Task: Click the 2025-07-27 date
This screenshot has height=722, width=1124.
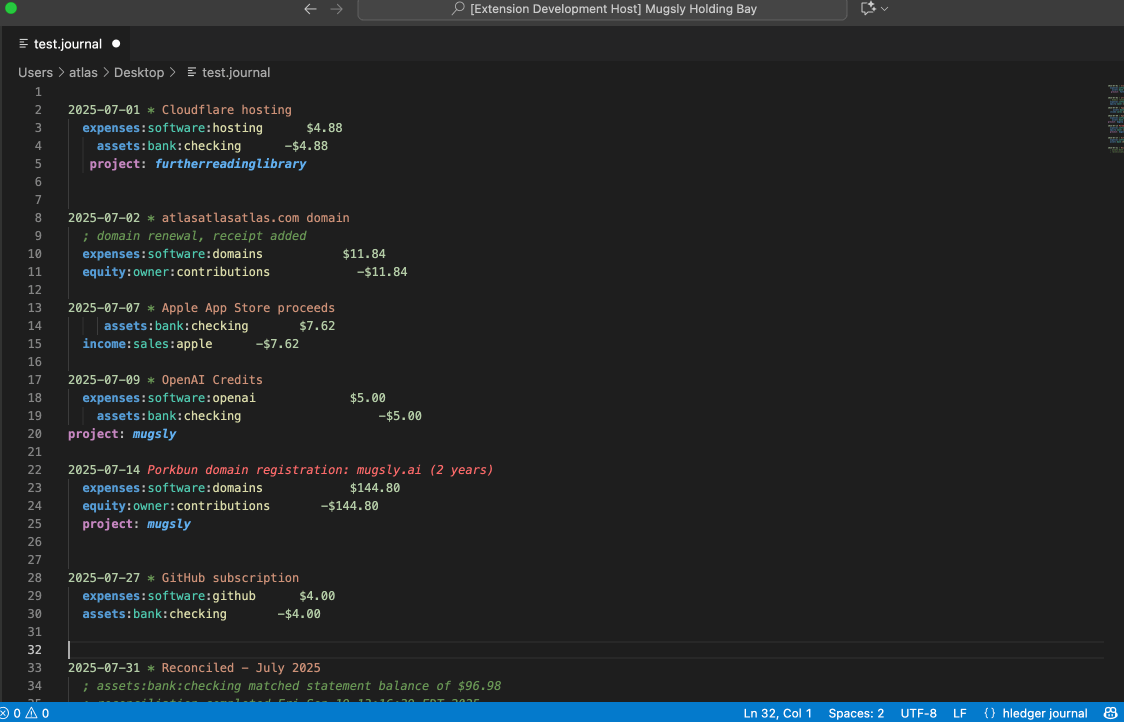Action: tap(104, 578)
